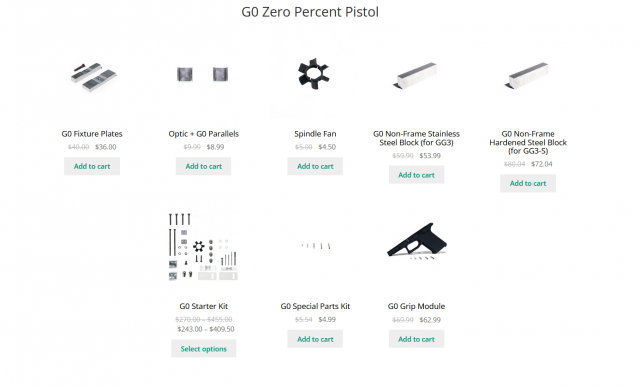The height and width of the screenshot is (386, 640).
Task: View the G0 Grip Module photo
Action: tap(417, 241)
